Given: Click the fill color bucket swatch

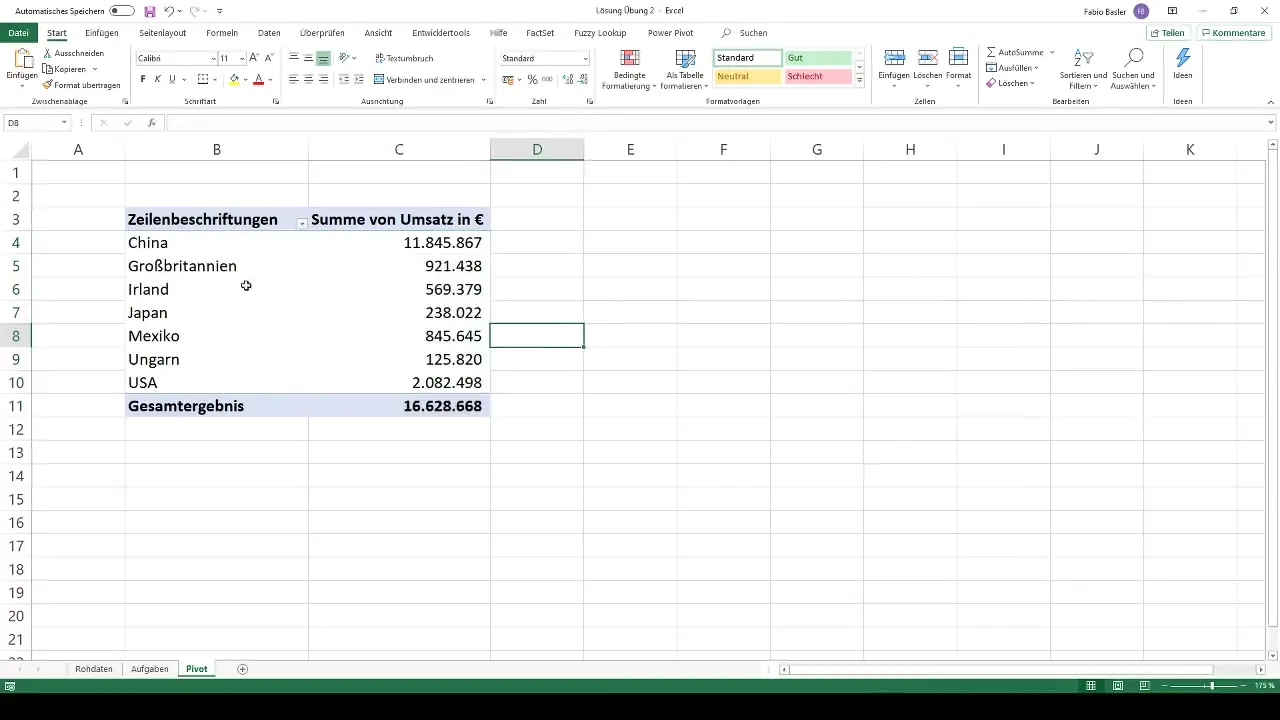Looking at the screenshot, I should point(234,79).
